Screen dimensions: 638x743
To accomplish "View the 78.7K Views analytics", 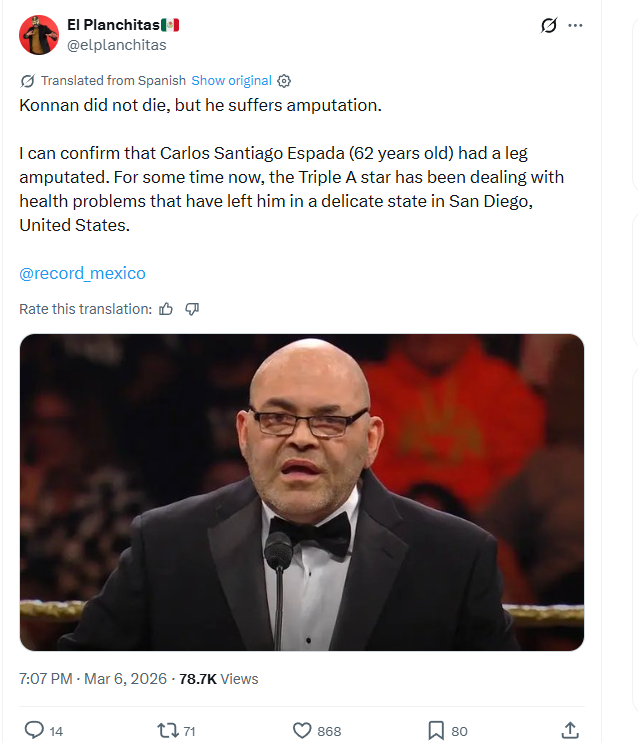I will (218, 679).
